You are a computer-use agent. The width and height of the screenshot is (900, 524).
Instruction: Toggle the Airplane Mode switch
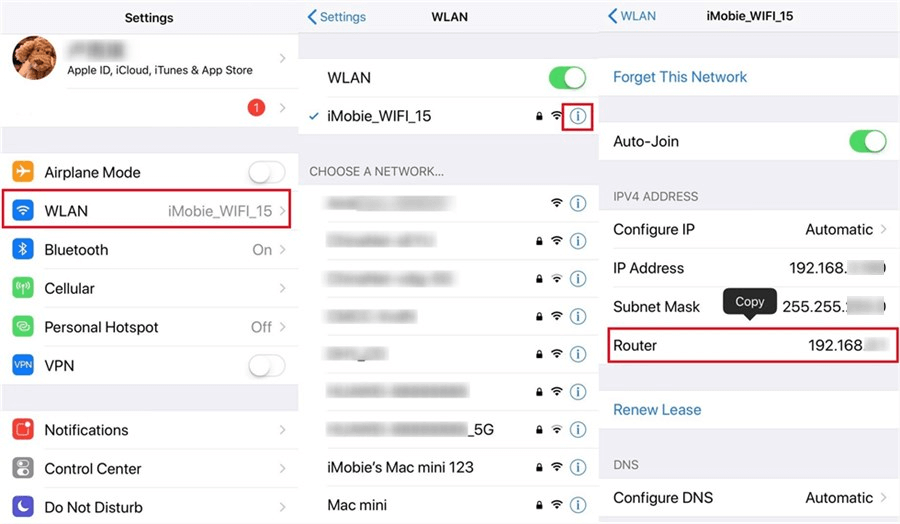266,172
